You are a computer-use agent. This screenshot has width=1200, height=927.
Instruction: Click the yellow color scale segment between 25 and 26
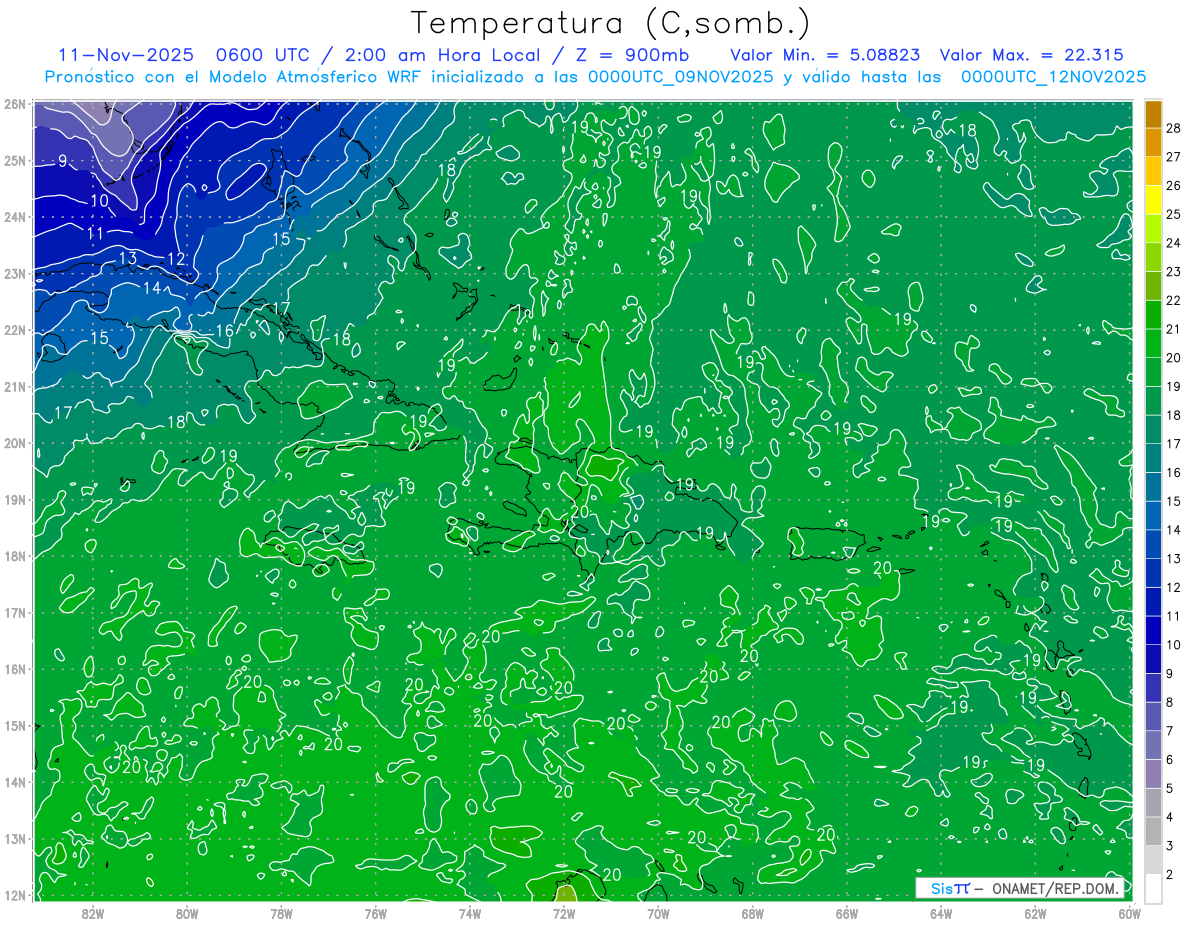click(x=1153, y=200)
